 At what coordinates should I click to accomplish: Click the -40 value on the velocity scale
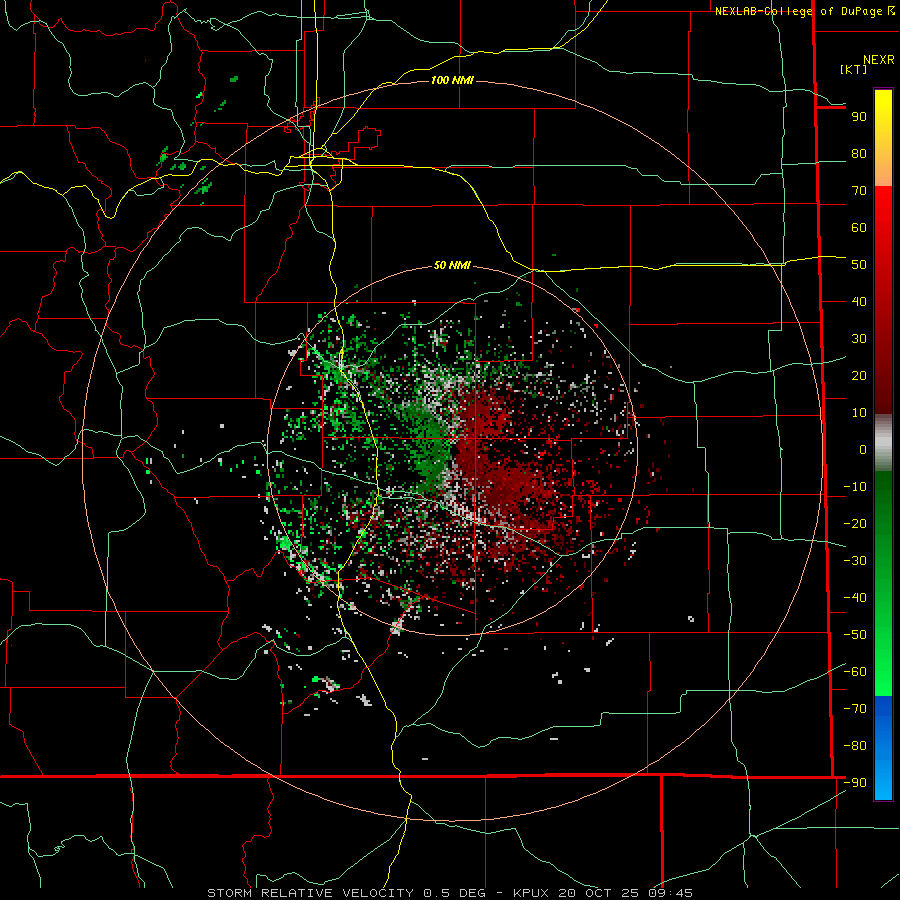coord(855,598)
